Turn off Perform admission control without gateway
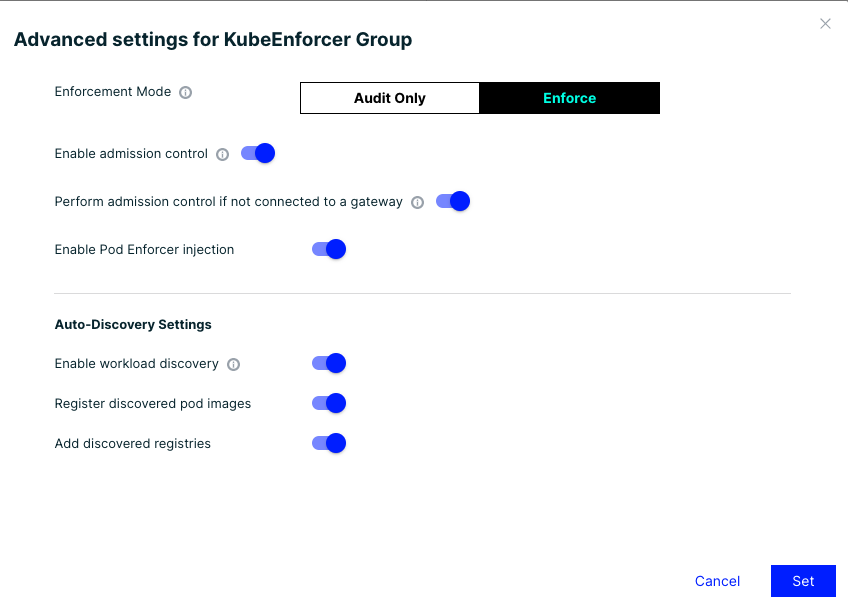This screenshot has height=605, width=848. point(452,201)
